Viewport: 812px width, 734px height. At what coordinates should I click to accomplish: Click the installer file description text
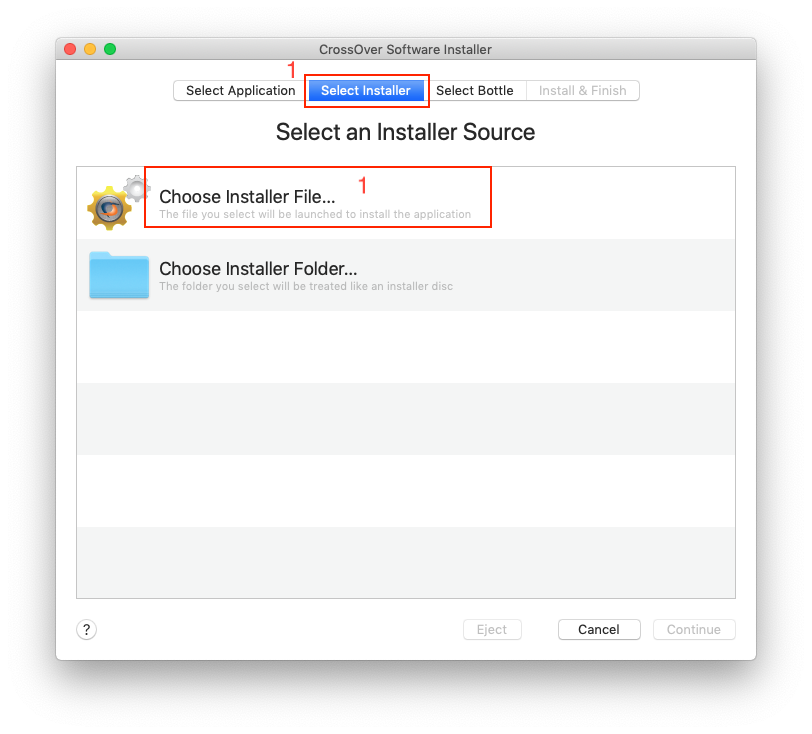coord(314,215)
